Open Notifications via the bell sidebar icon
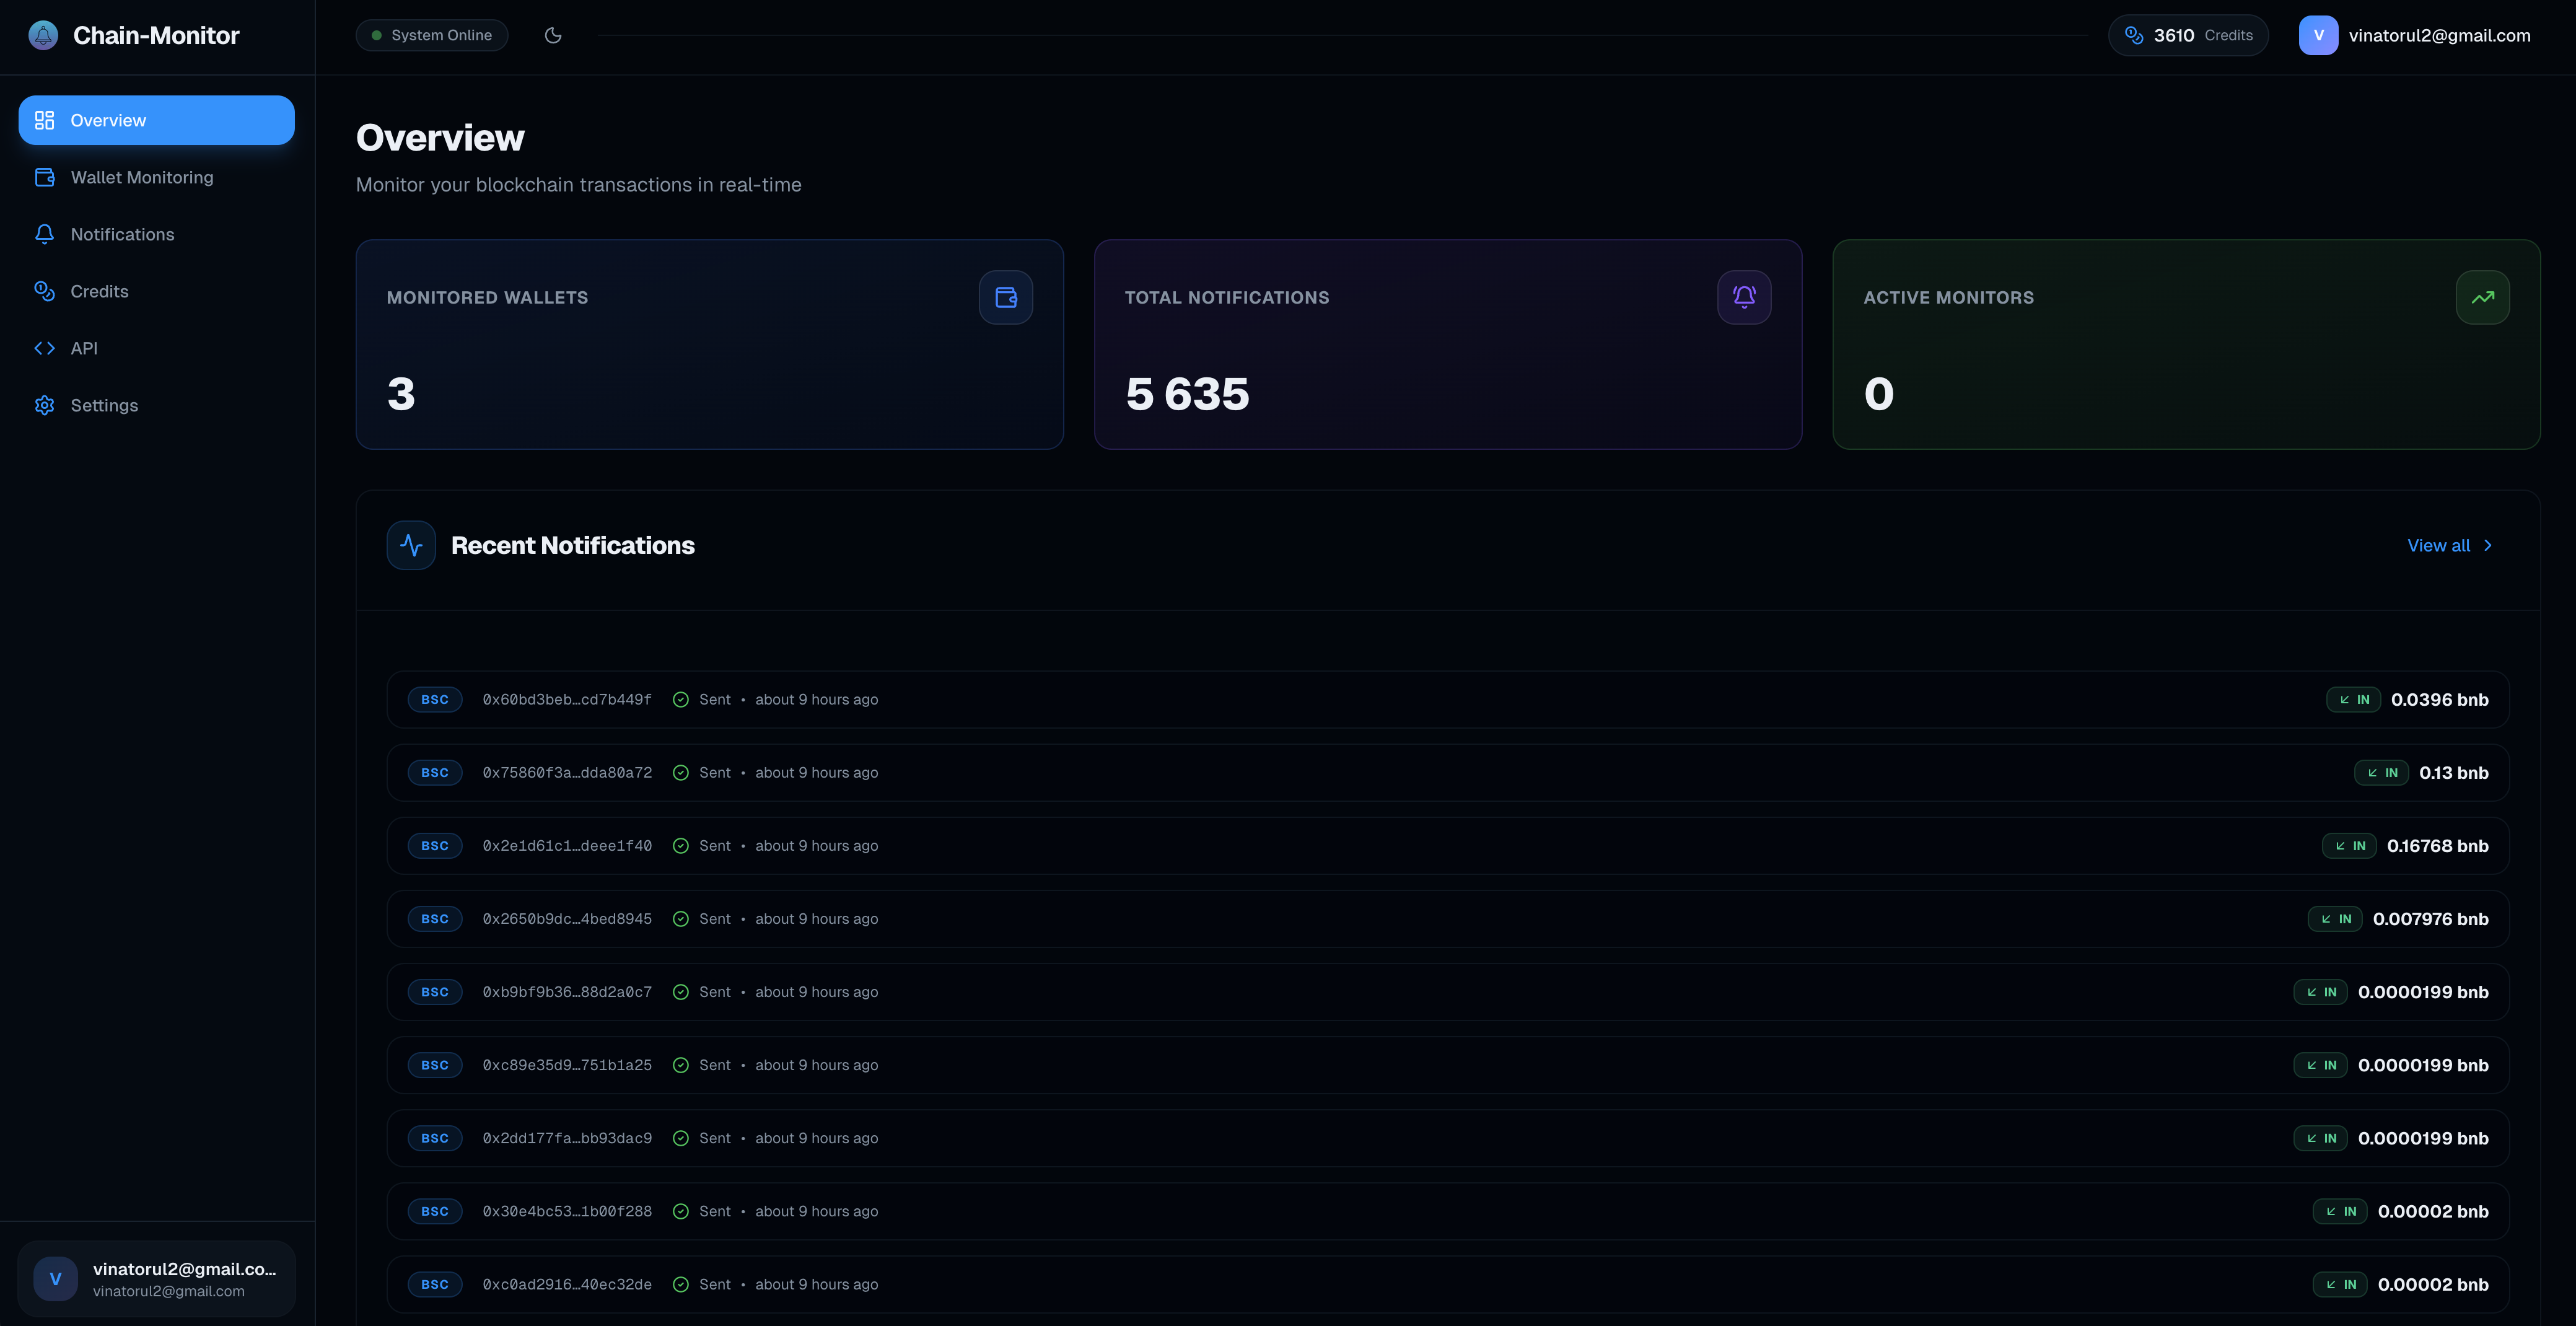This screenshot has width=2576, height=1326. click(x=44, y=234)
